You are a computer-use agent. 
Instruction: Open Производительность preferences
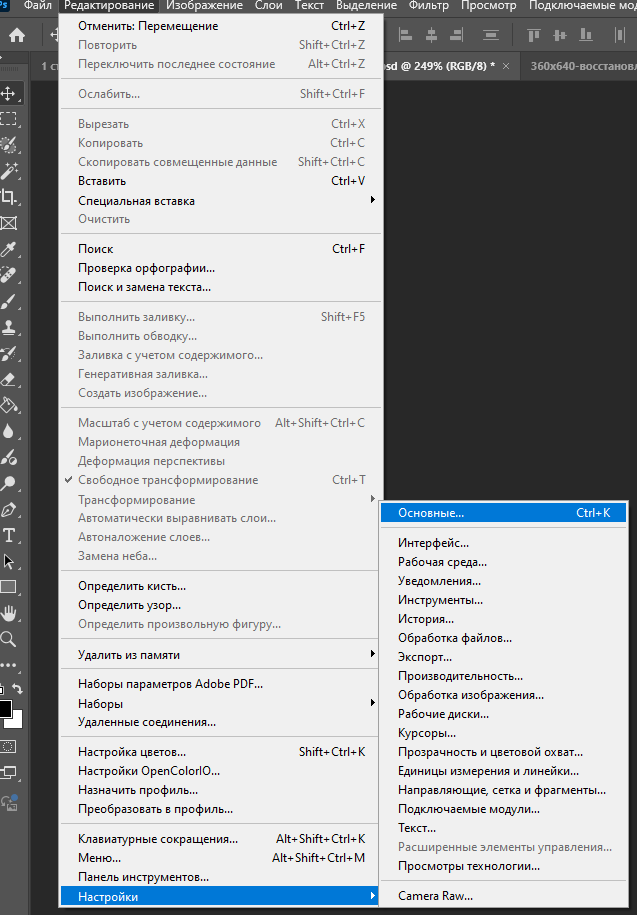tap(503, 676)
